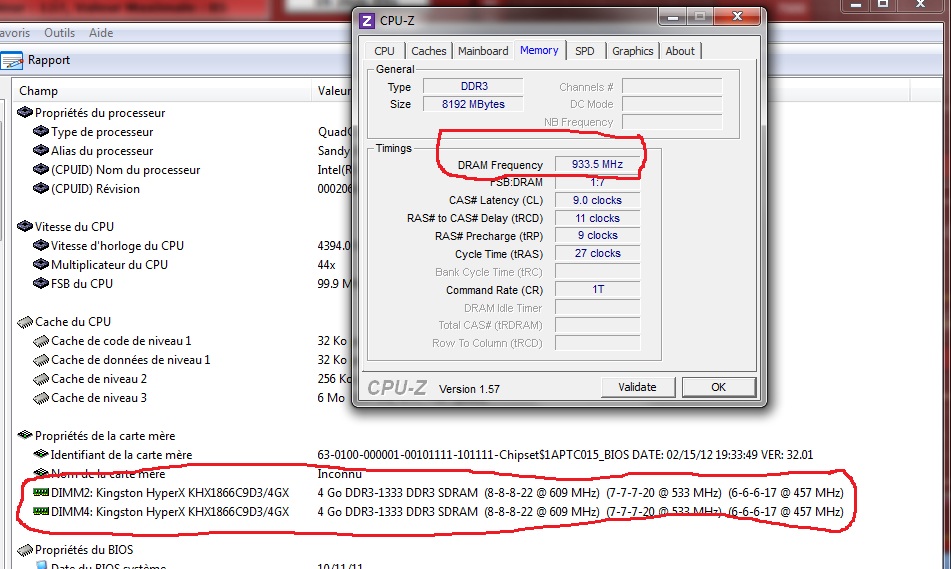Click the Cache du CPU section icon
951x569 pixels.
[x=26, y=322]
